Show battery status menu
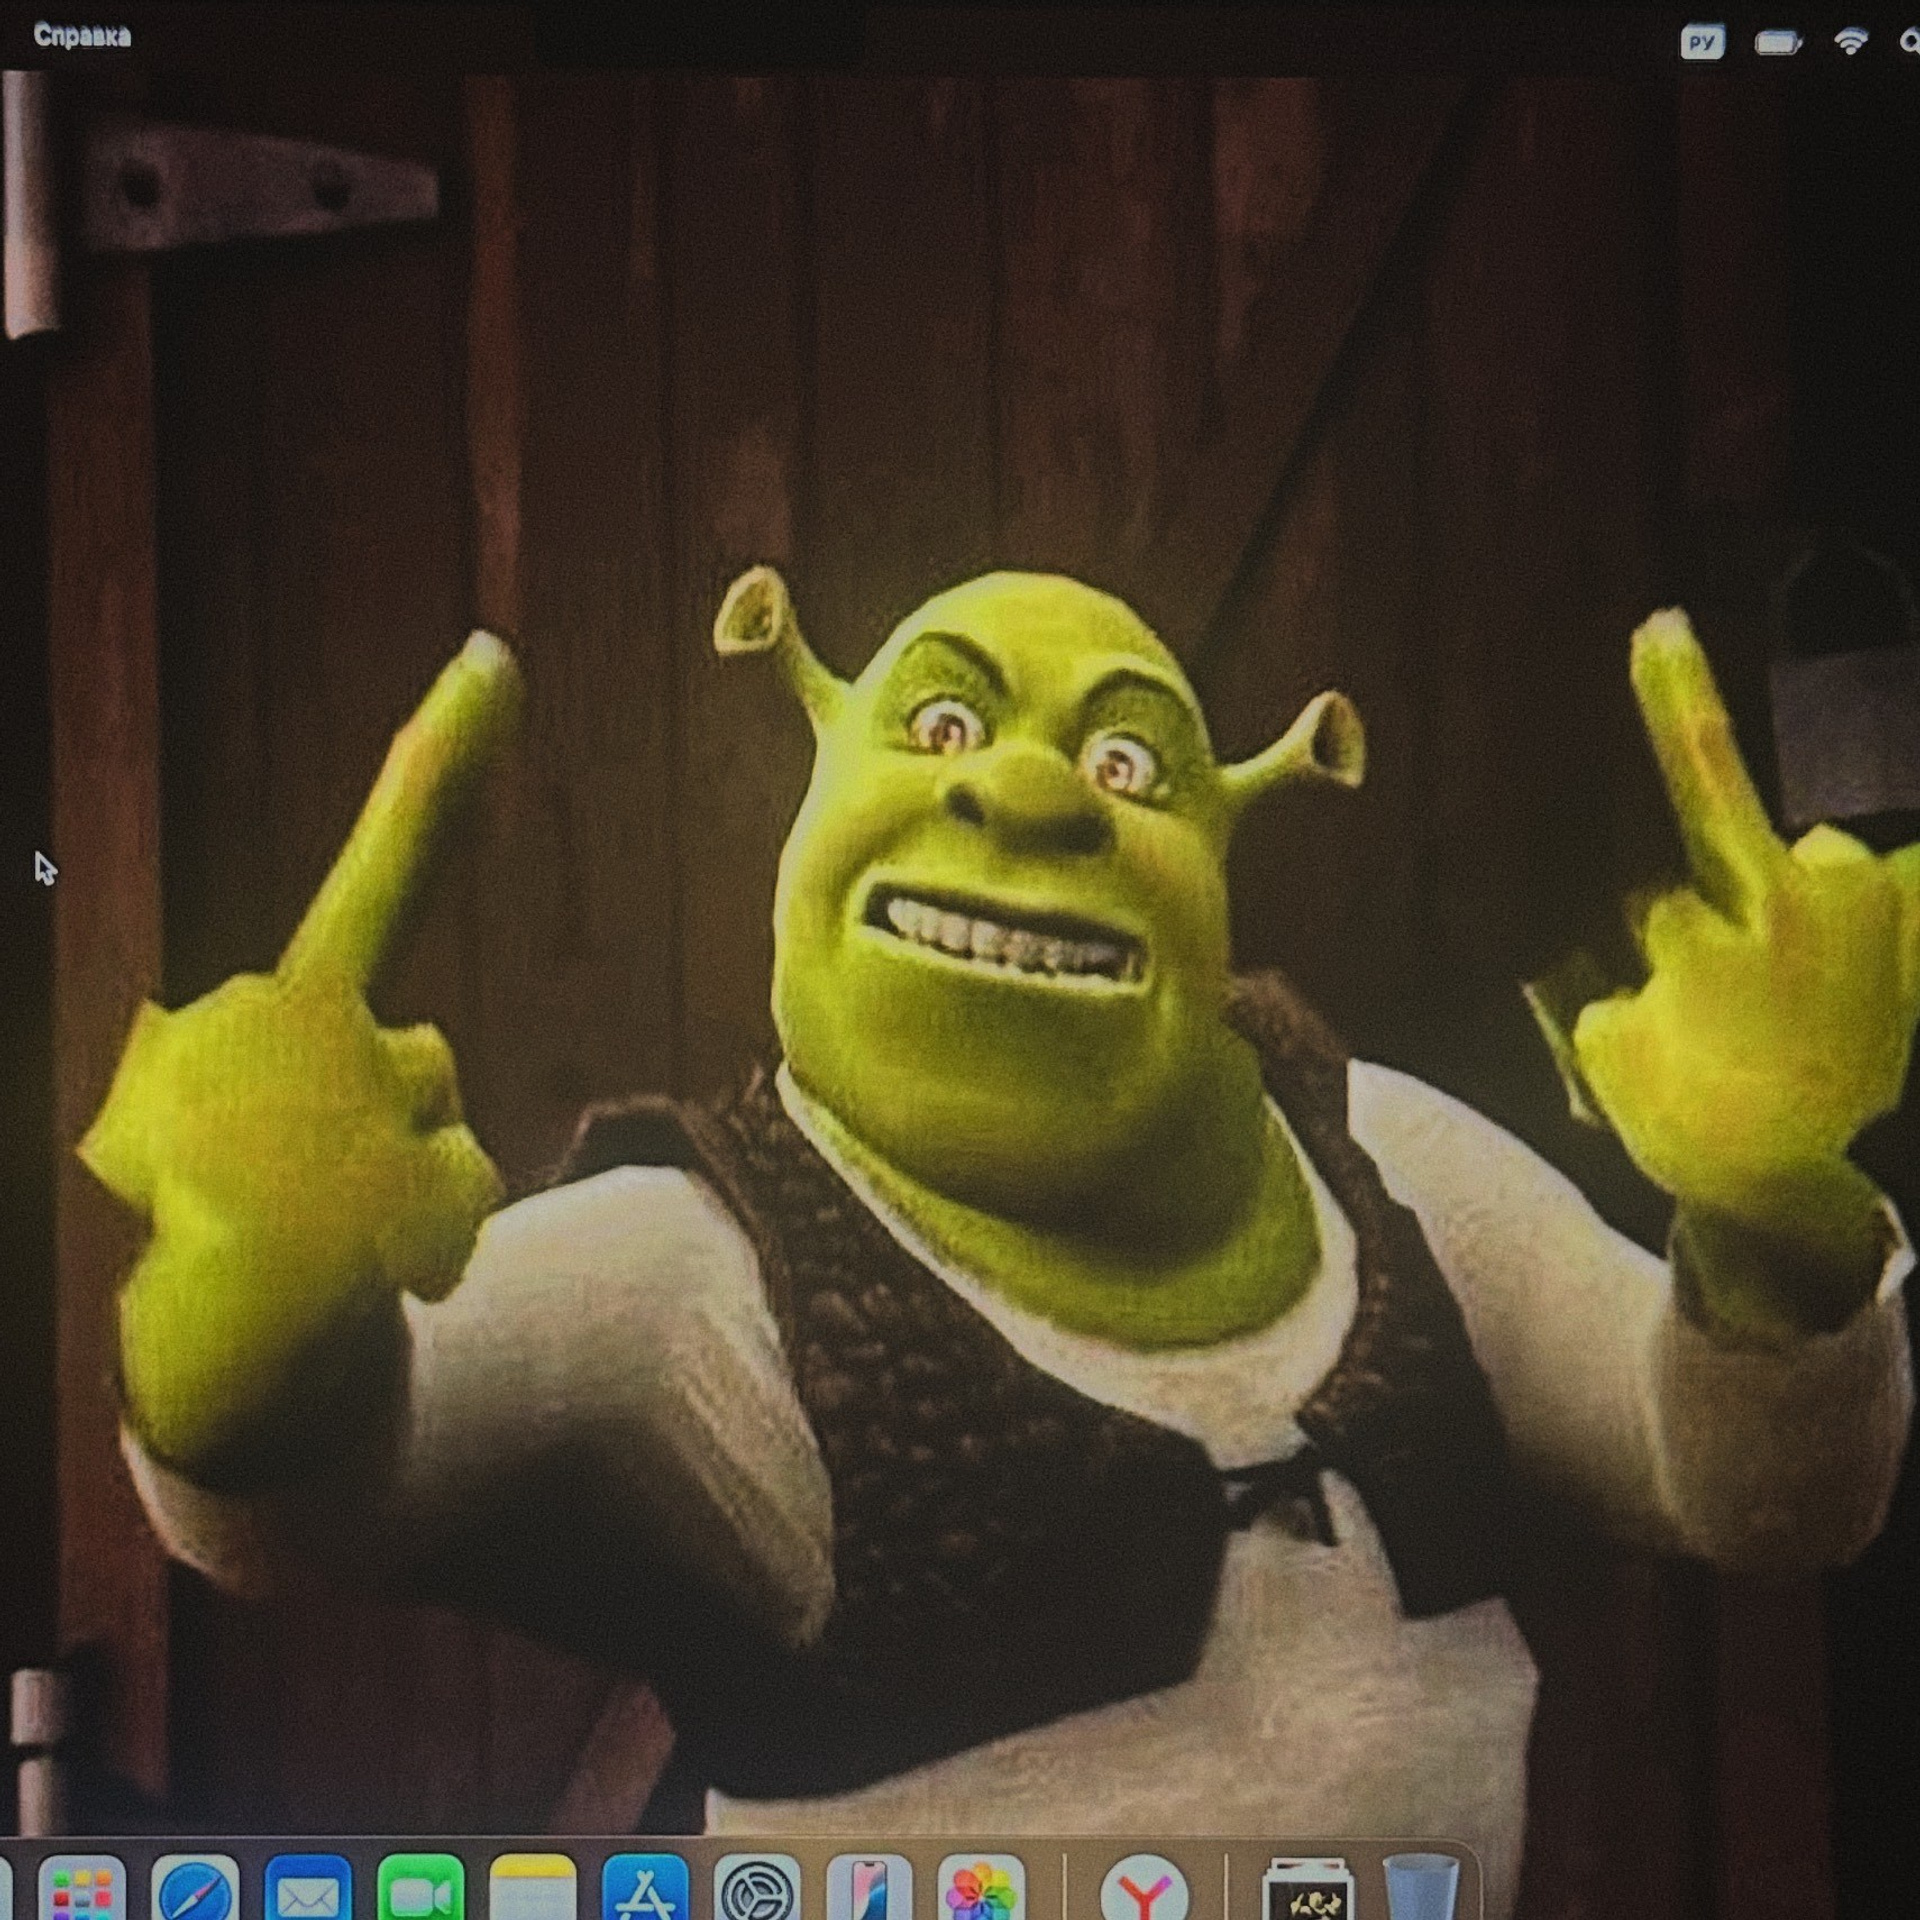 [1778, 43]
